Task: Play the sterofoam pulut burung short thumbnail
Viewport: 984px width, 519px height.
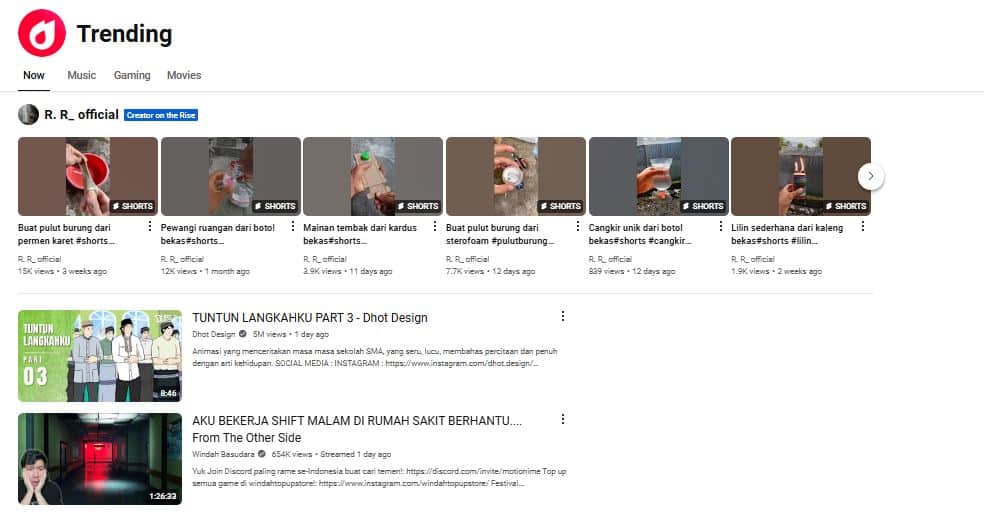Action: coord(516,176)
